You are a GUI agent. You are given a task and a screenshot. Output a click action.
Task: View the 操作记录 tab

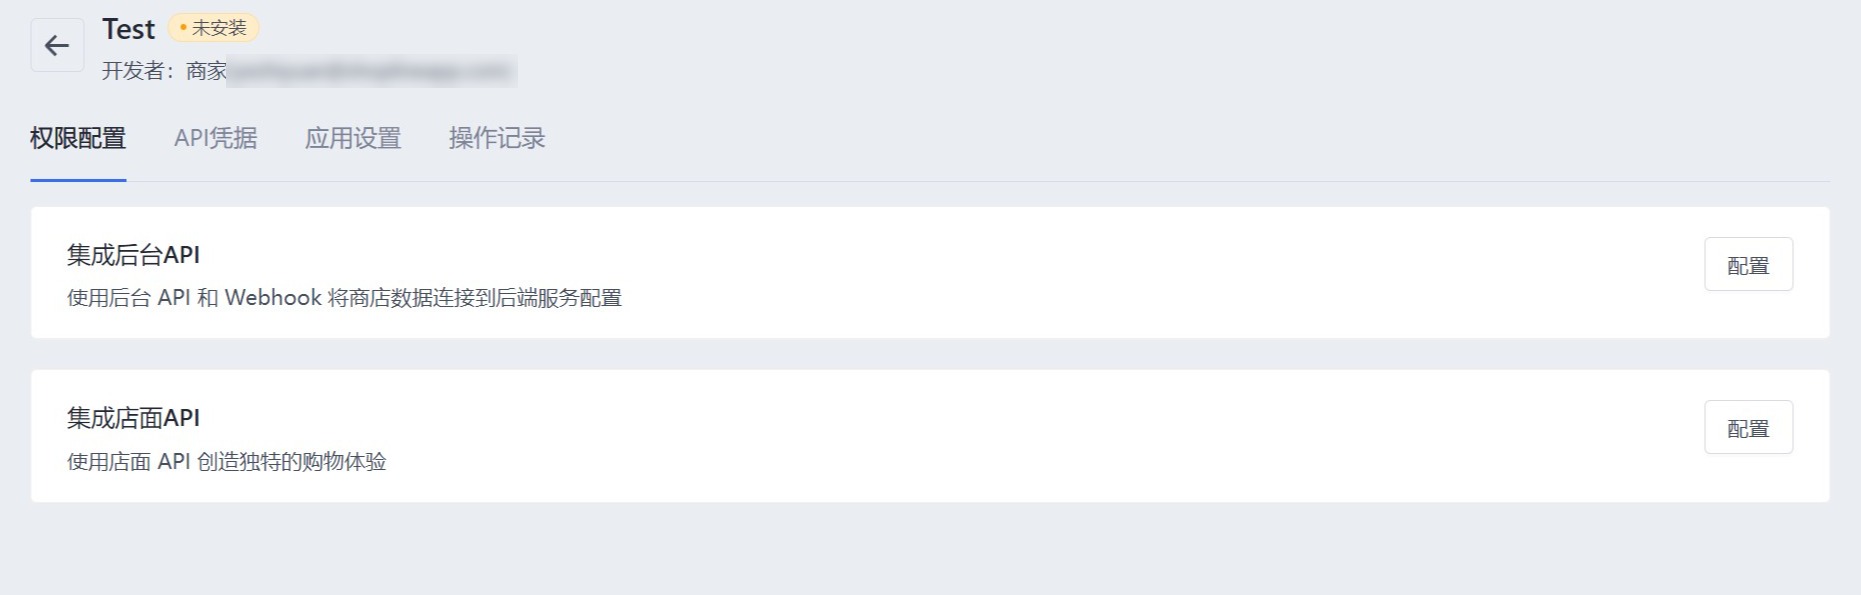coord(497,139)
